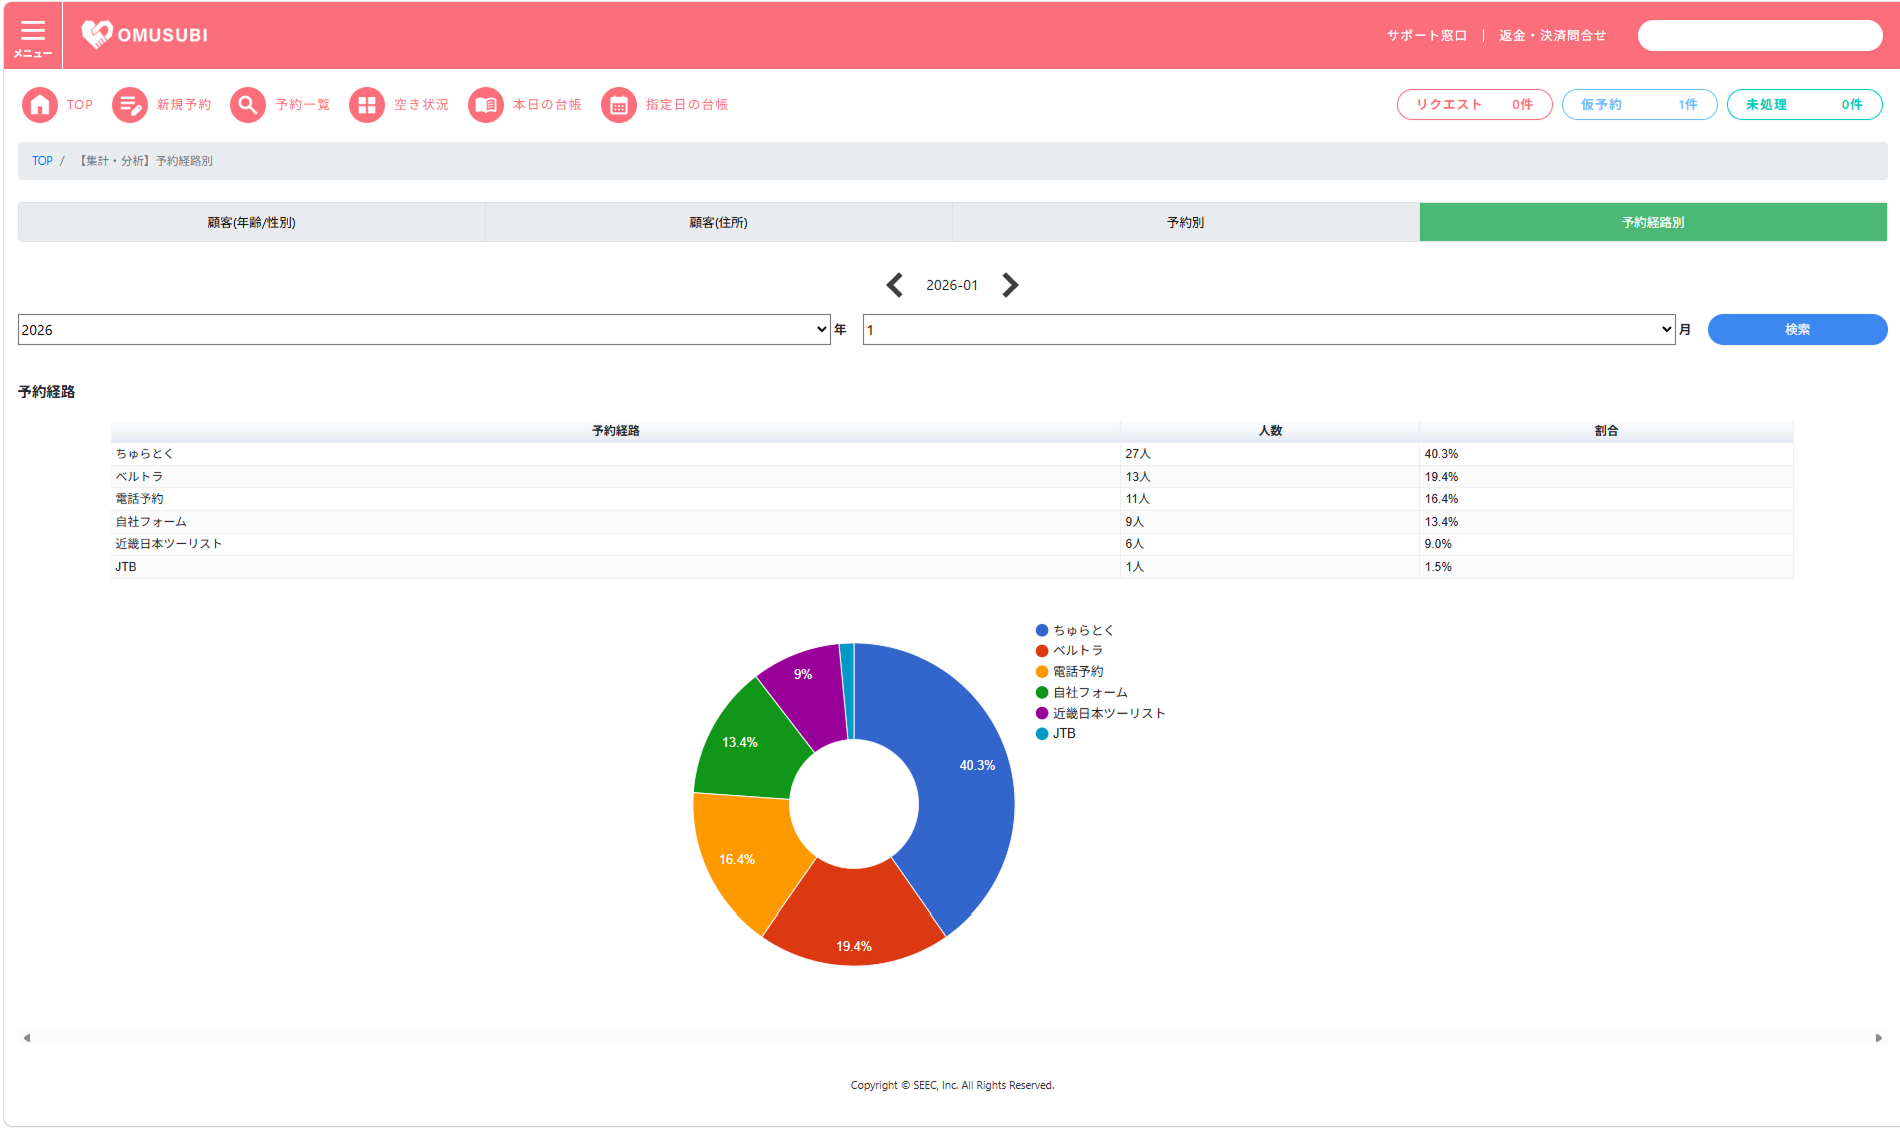1900x1130 pixels.
Task: Open the 仮予約 1件 button
Action: pos(1639,105)
